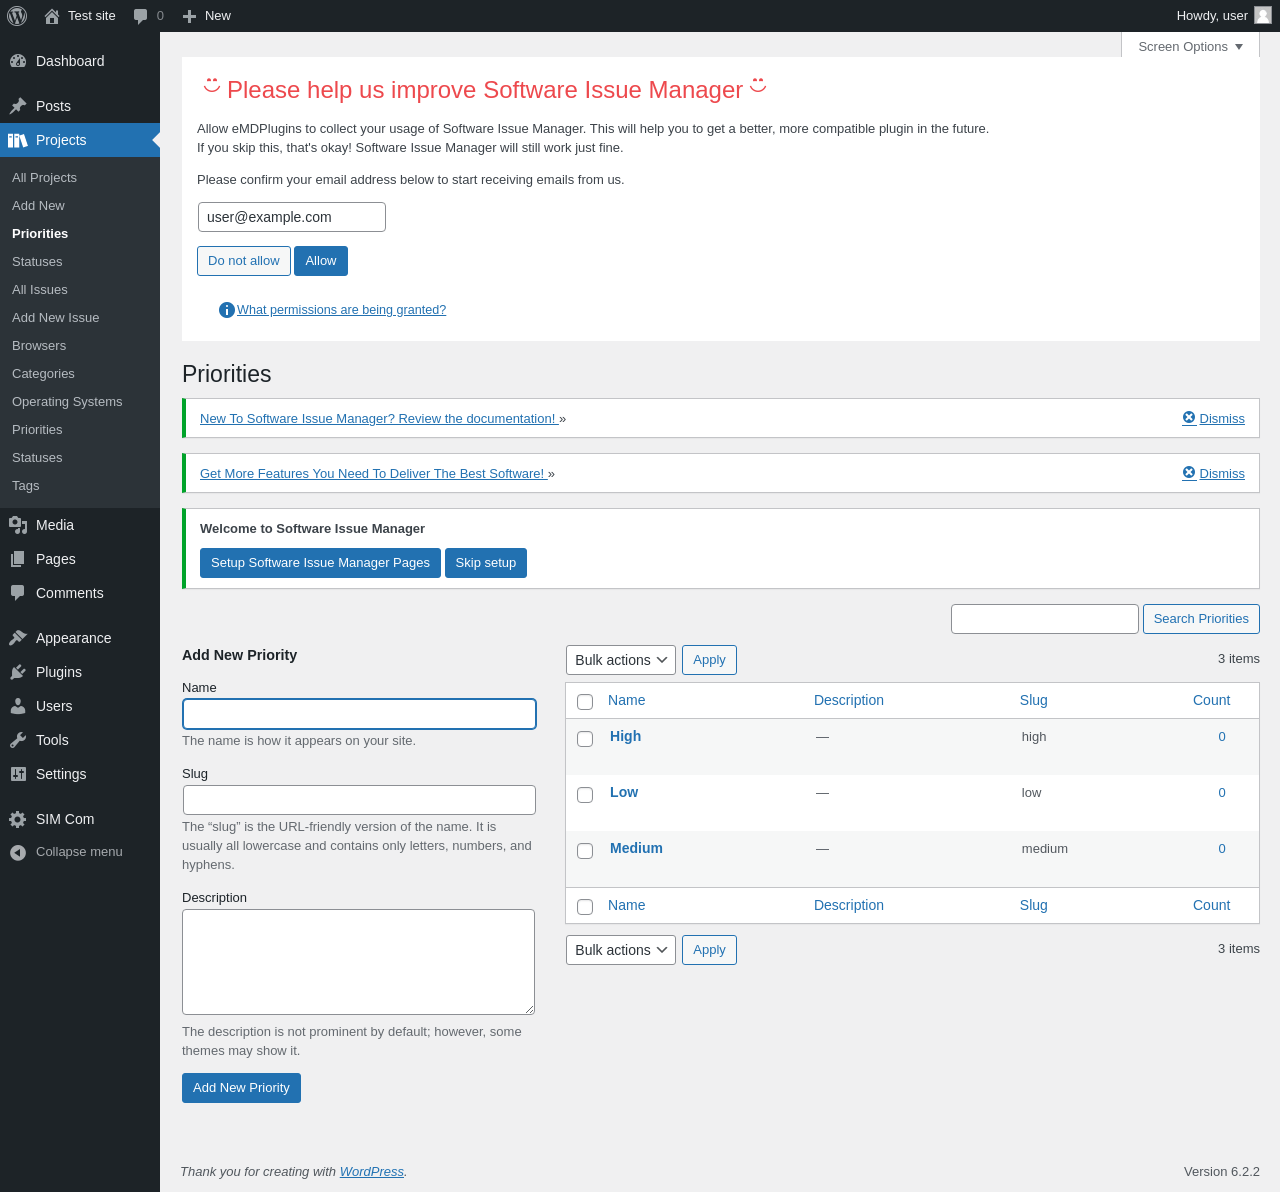Check the High priority row checkbox
The height and width of the screenshot is (1192, 1280).
(x=585, y=739)
